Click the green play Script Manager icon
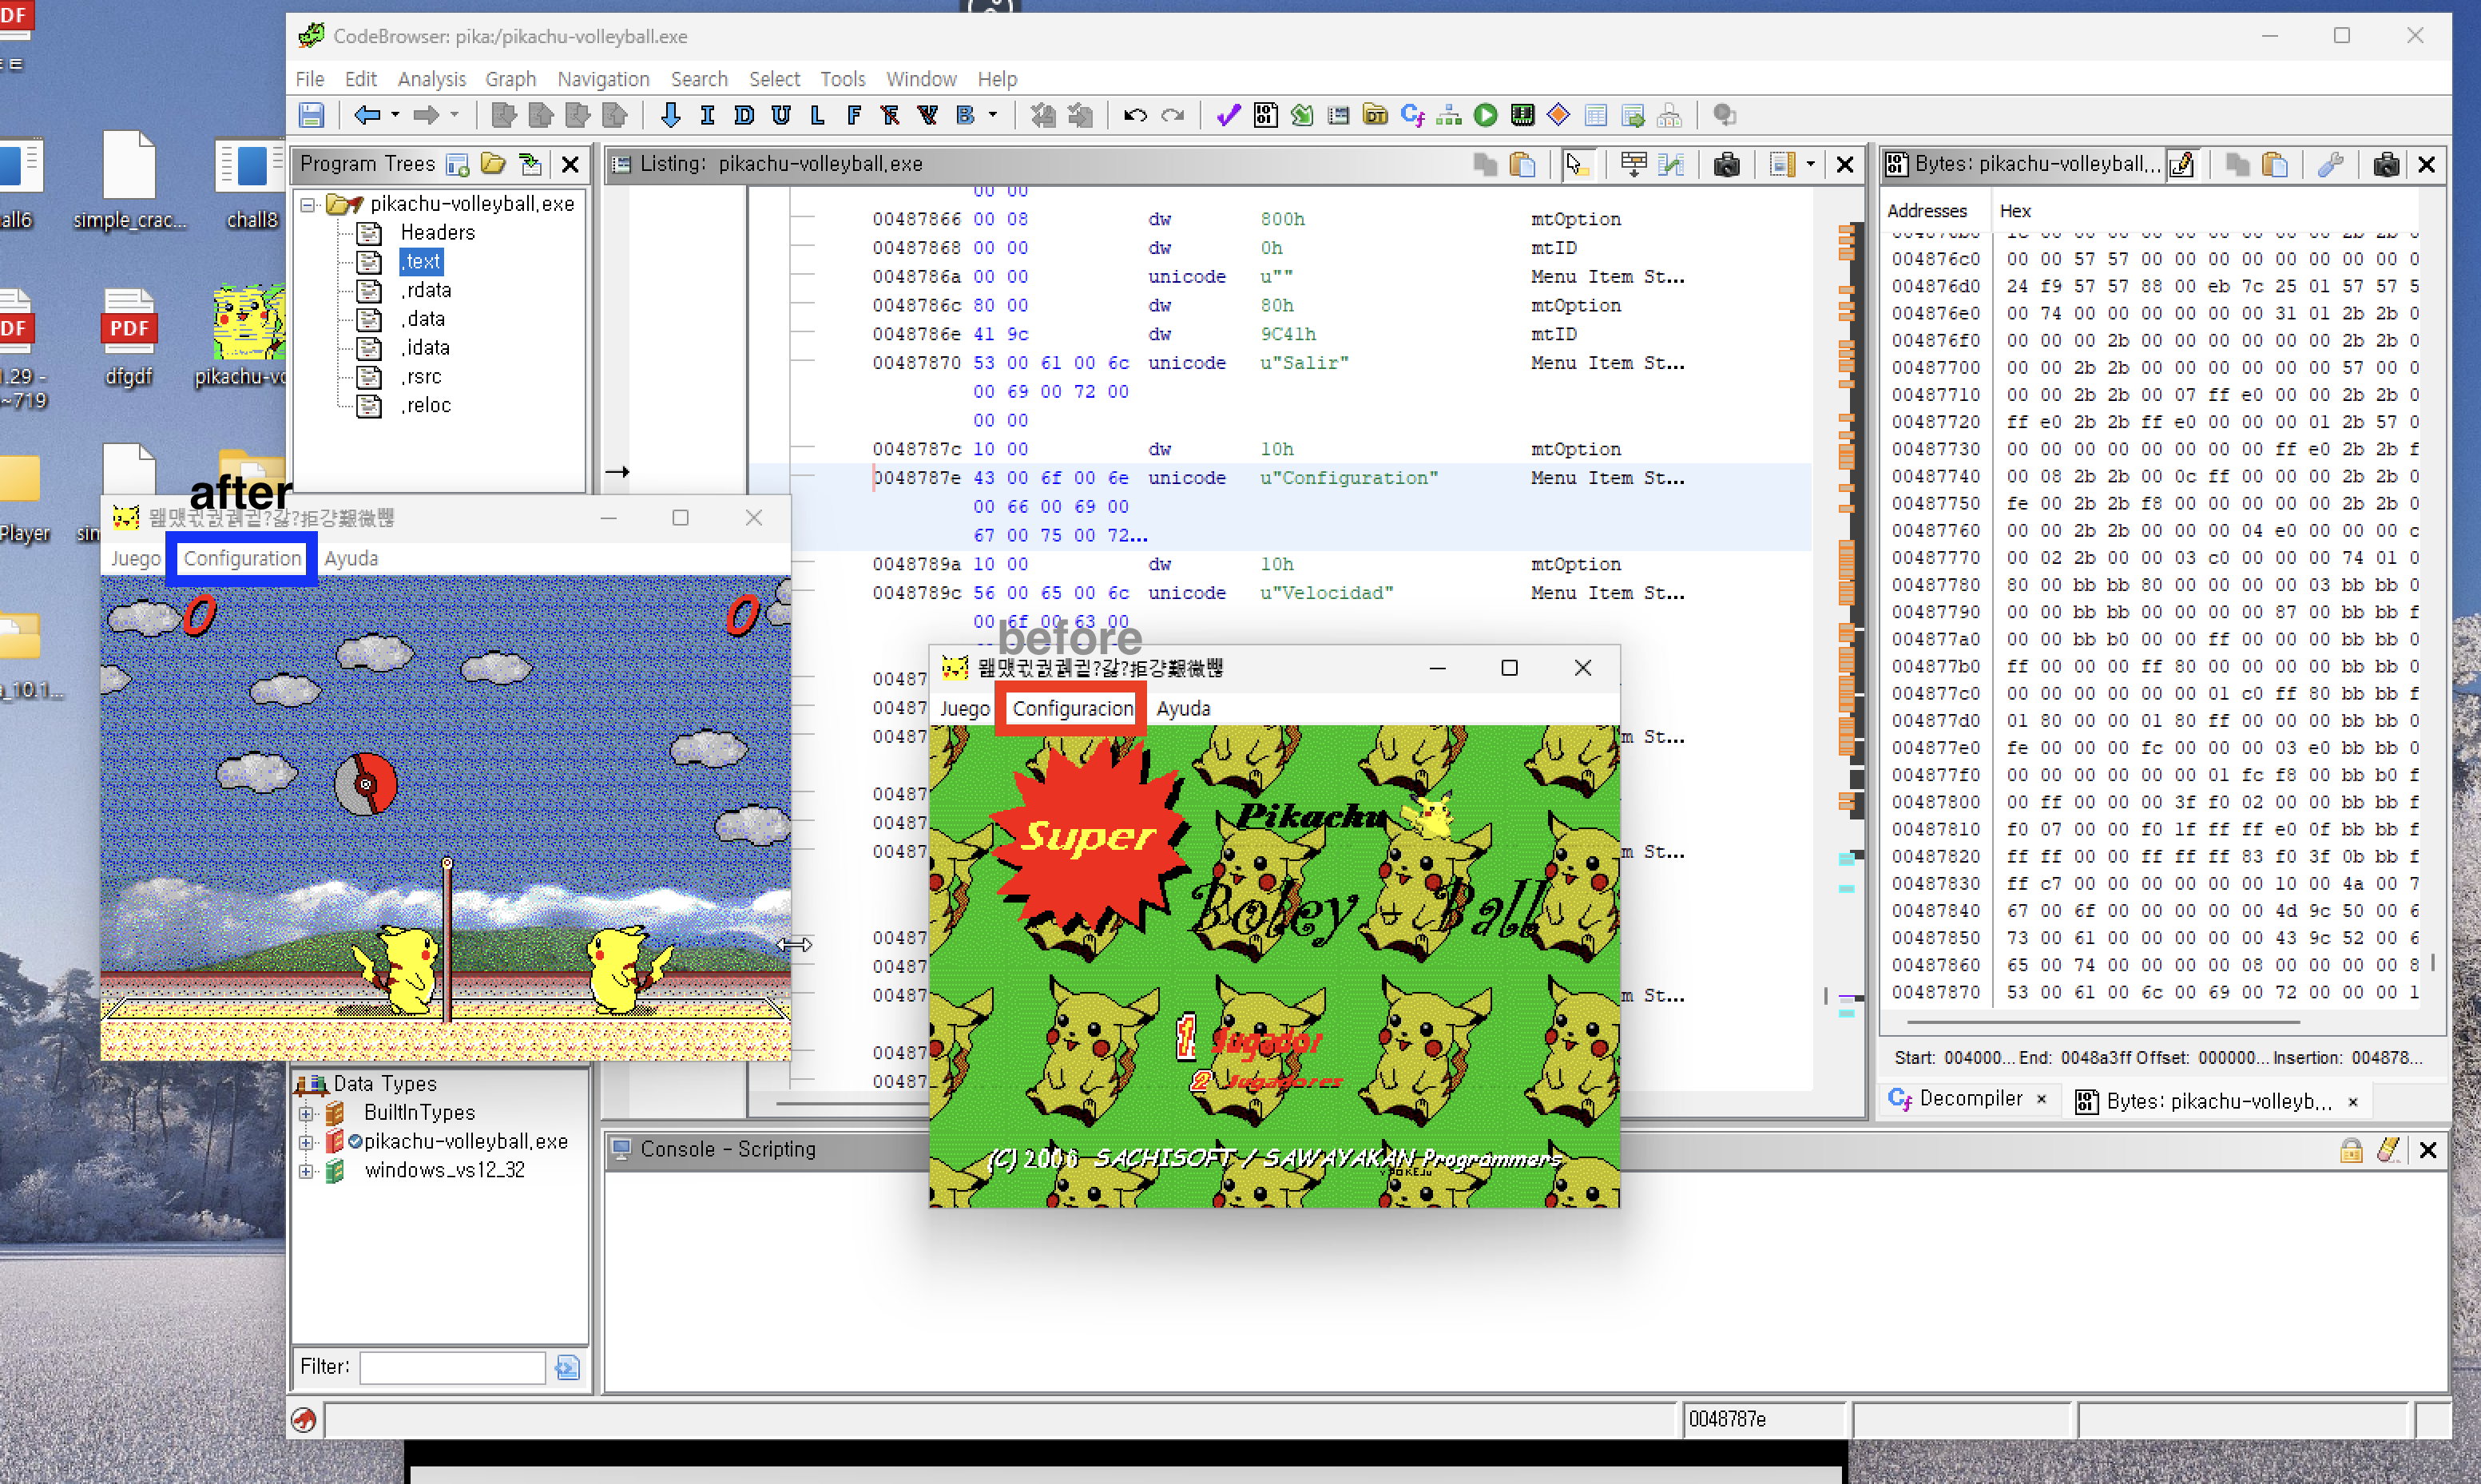The height and width of the screenshot is (1484, 2481). point(1486,116)
